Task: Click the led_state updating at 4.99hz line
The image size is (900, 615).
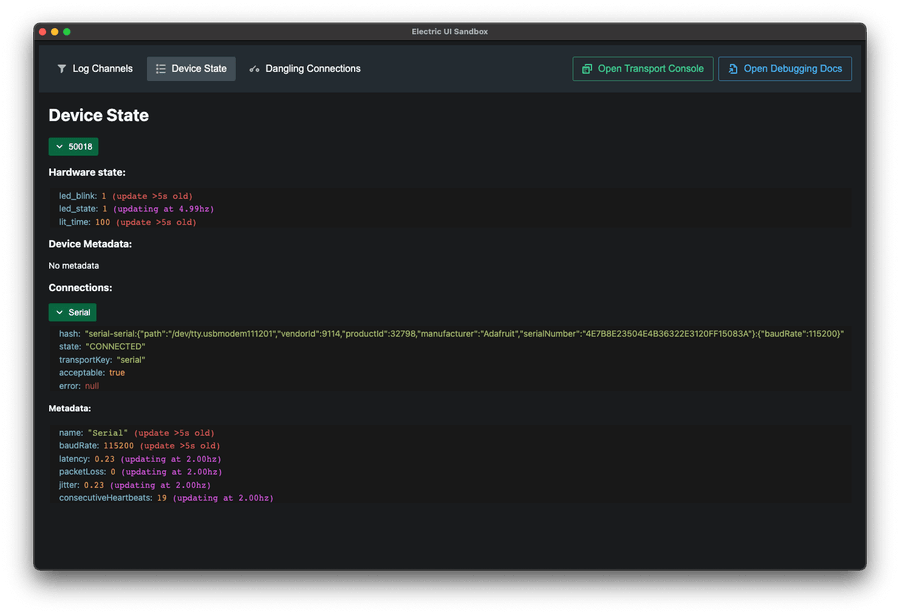Action: (x=162, y=209)
